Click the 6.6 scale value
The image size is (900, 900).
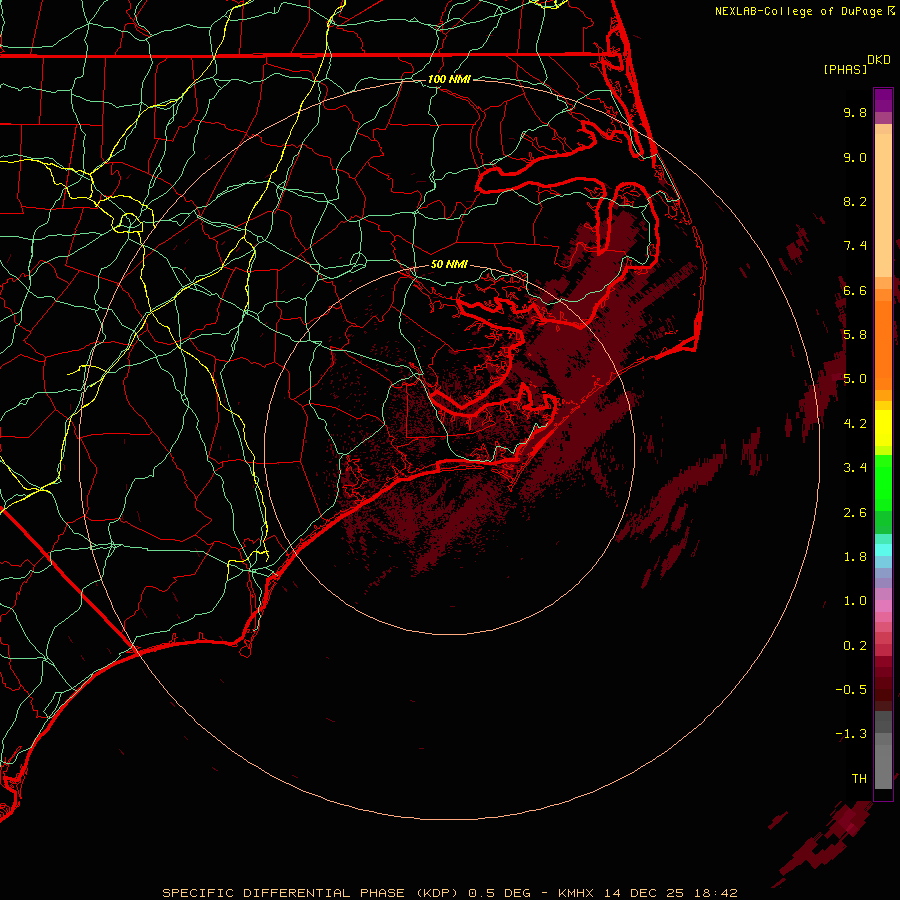pyautogui.click(x=855, y=290)
